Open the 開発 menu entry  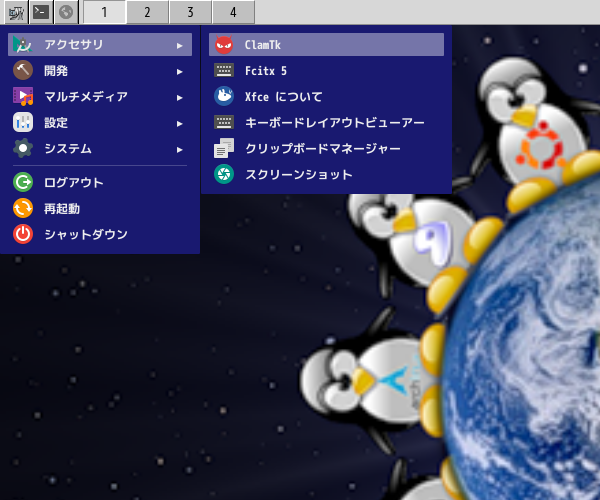100,70
